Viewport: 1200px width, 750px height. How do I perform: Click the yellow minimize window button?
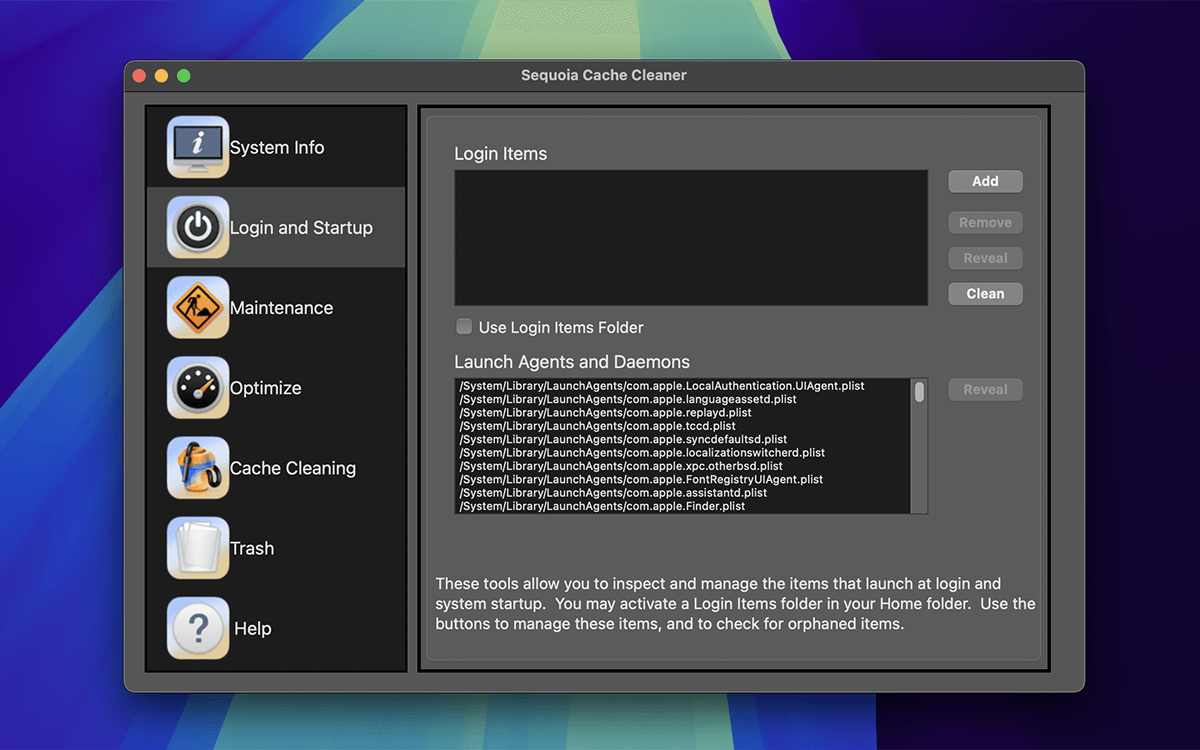[161, 76]
